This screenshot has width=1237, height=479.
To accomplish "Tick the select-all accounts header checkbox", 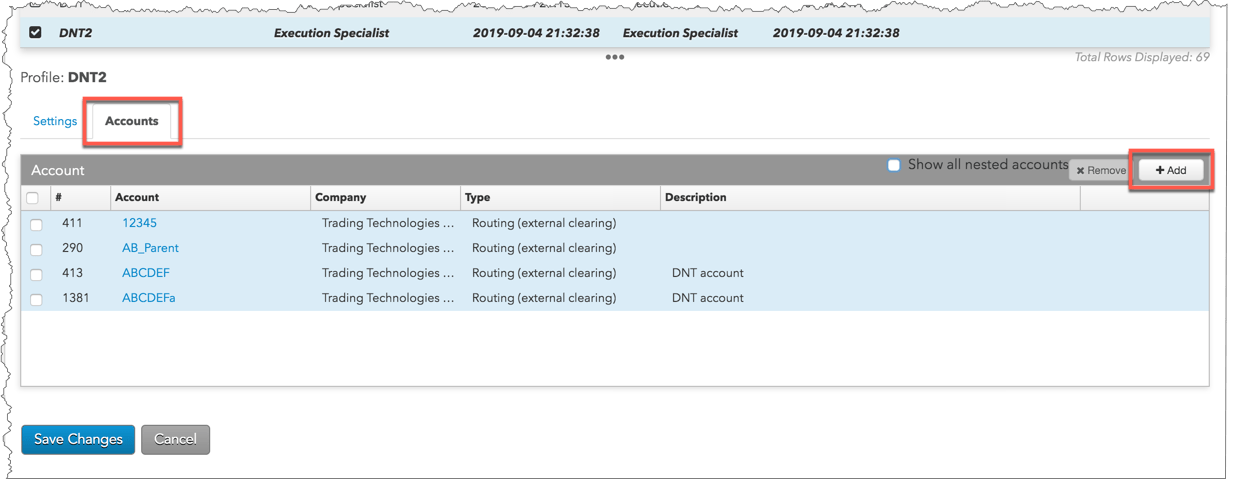I will coord(33,198).
